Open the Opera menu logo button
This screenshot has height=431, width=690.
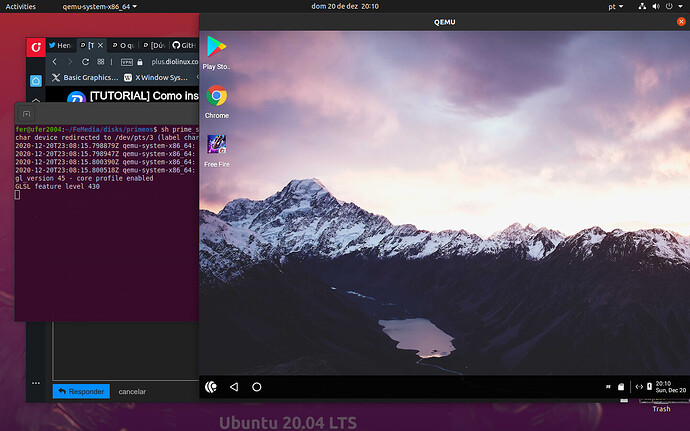[x=36, y=47]
